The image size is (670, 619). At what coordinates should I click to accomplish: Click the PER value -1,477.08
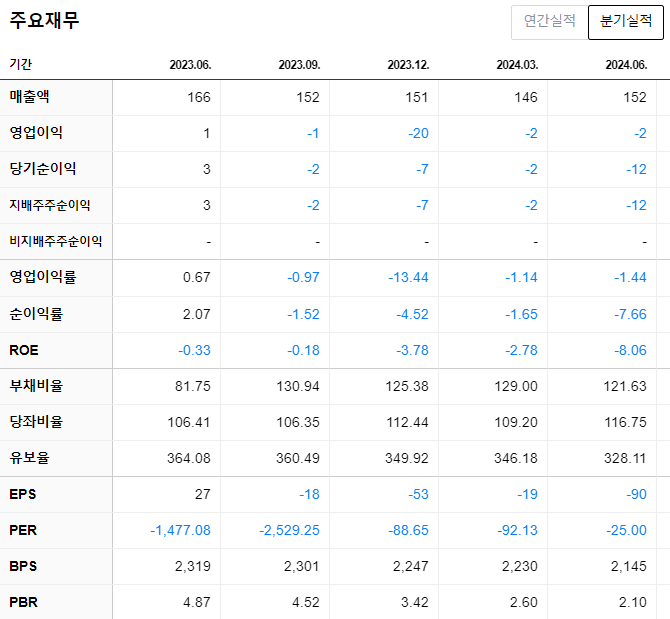[180, 530]
